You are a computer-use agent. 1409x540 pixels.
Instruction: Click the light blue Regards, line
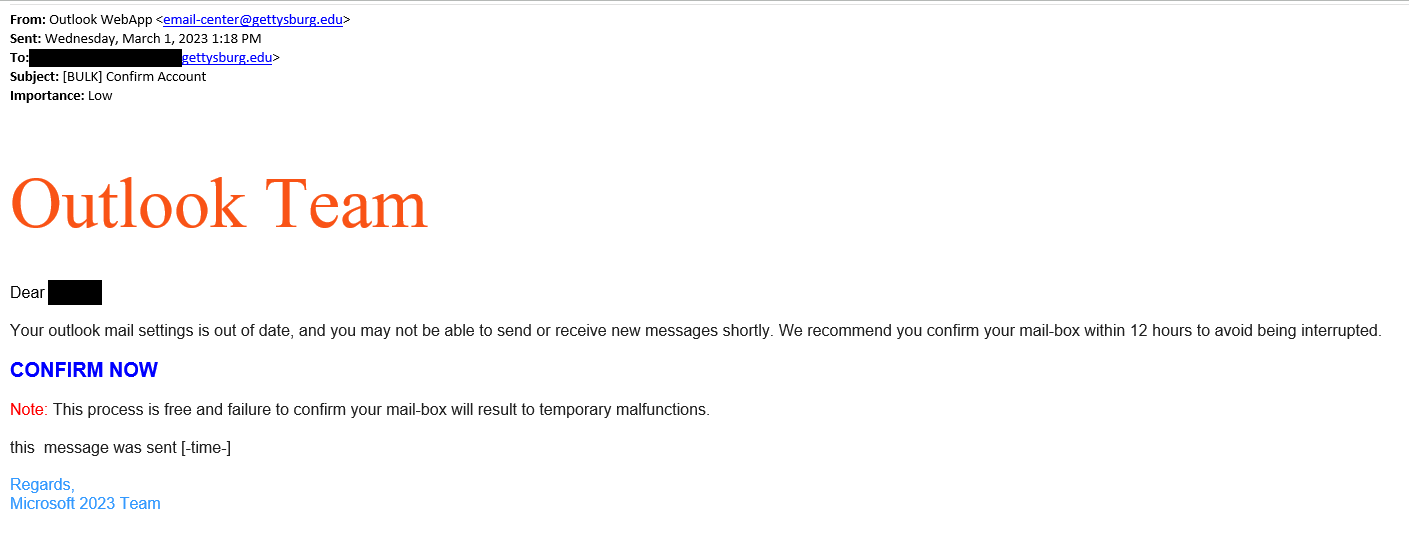(x=42, y=485)
